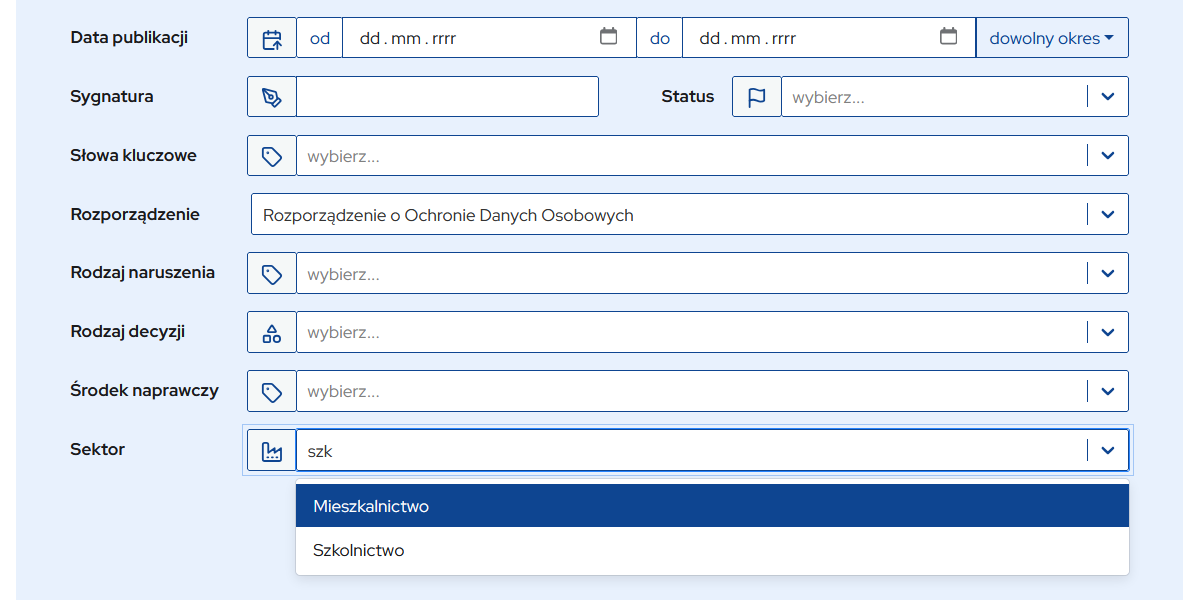This screenshot has height=600, width=1200.
Task: Click the 'Rozporządzenie o Ochronie Danych Osobowych' value
Action: click(448, 215)
